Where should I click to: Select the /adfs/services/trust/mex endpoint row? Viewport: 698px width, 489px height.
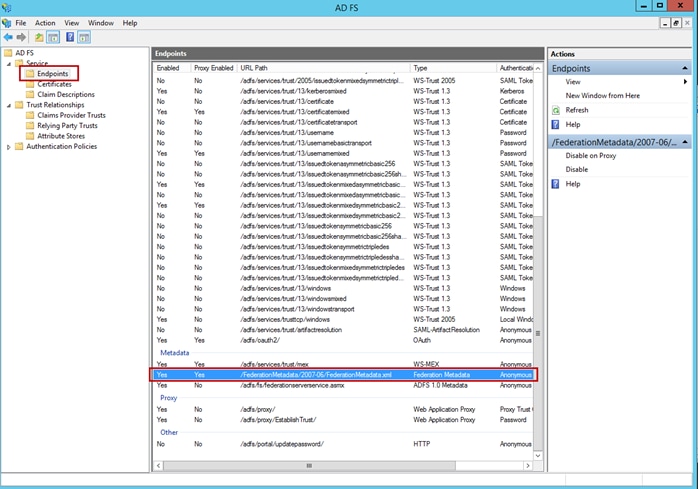point(343,364)
